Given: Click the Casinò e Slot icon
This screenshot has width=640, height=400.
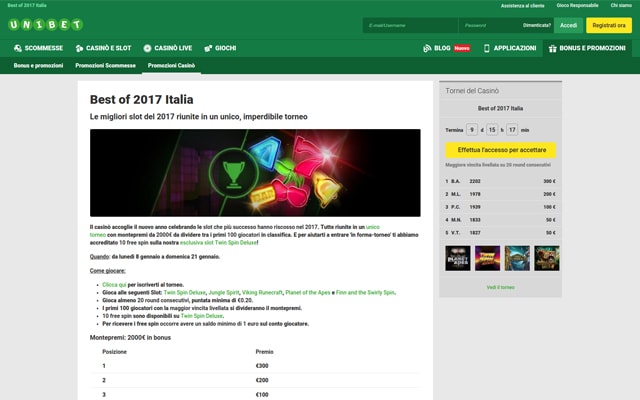Looking at the screenshot, I should point(79,48).
